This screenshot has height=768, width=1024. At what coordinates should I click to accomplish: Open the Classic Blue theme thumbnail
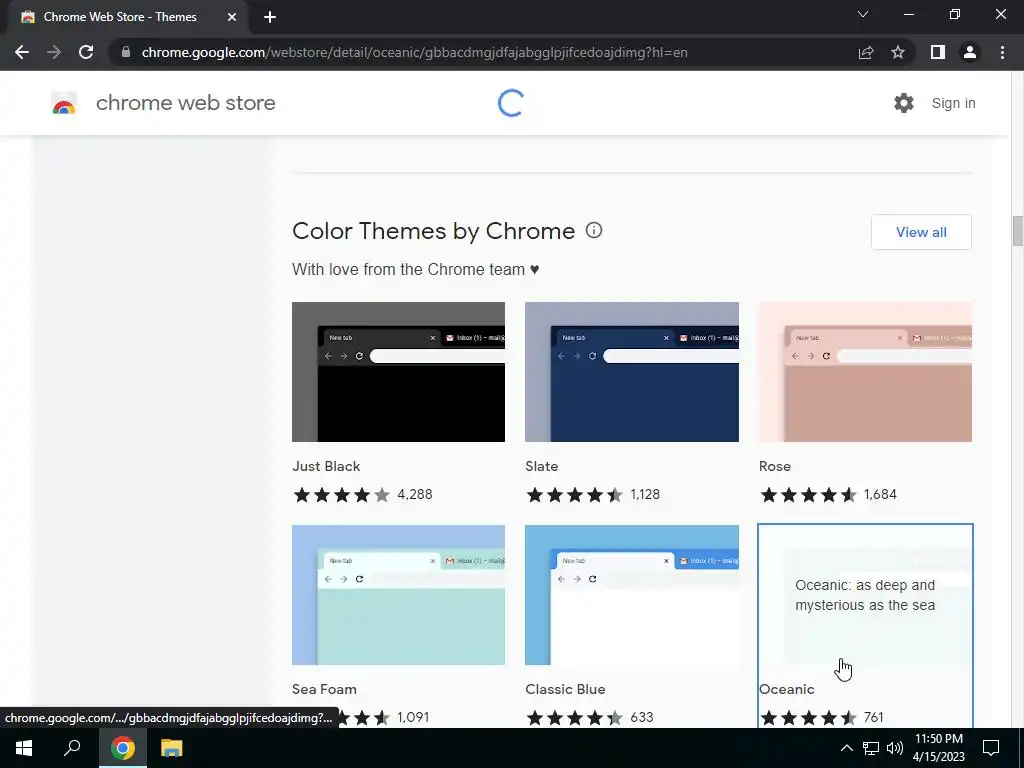pos(632,595)
